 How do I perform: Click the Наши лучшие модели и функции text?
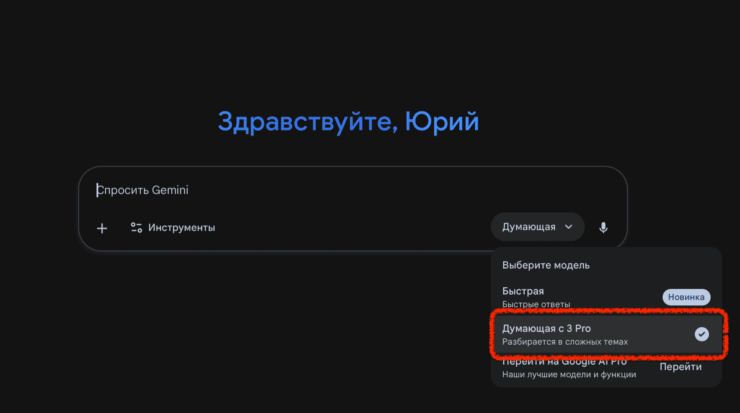pyautogui.click(x=569, y=375)
